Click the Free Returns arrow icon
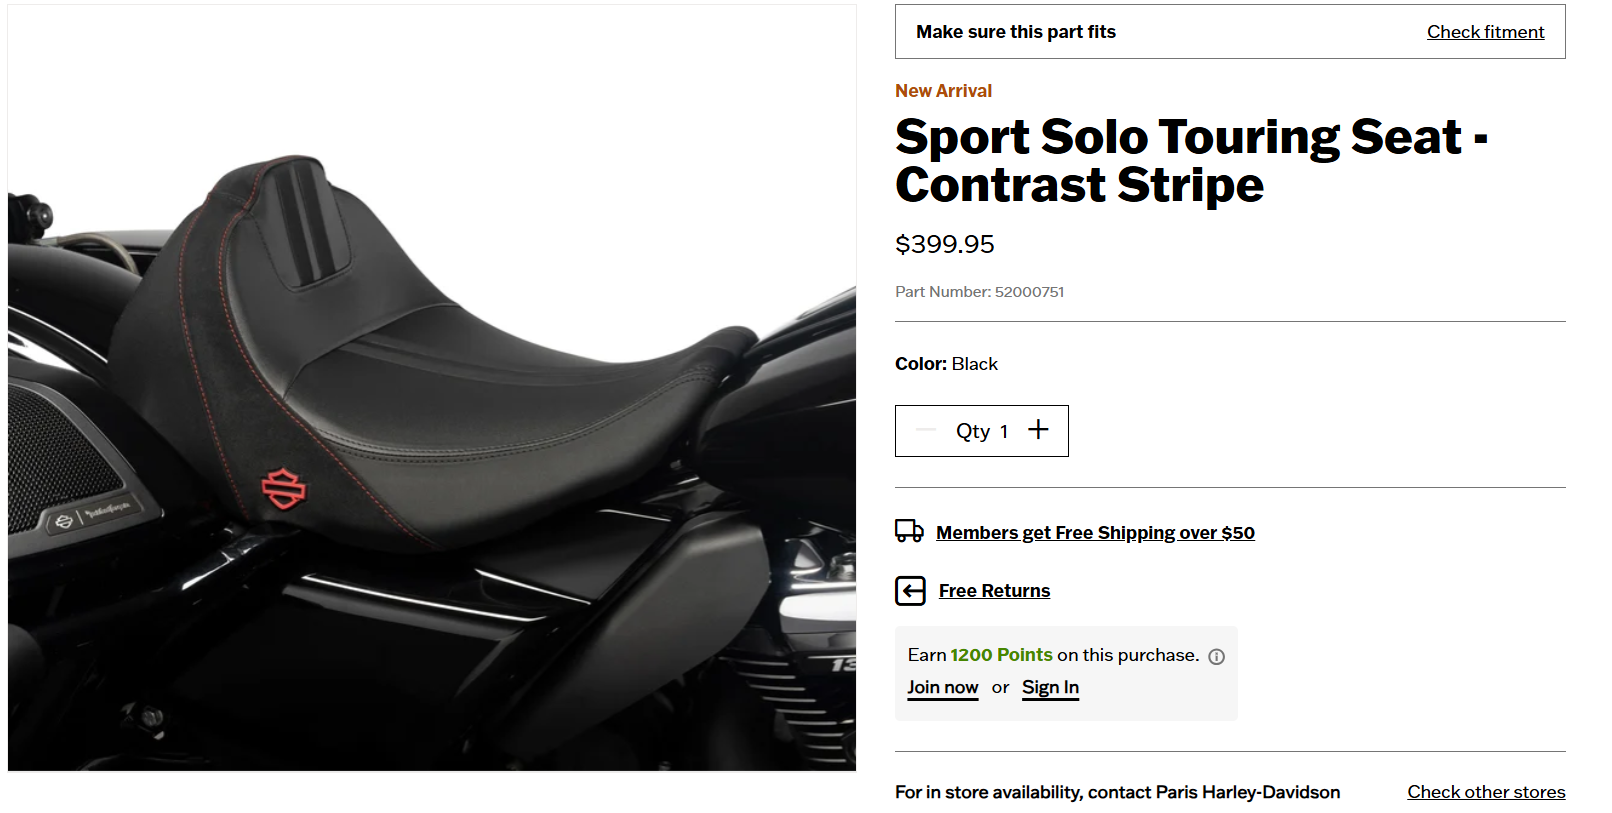 pos(910,591)
